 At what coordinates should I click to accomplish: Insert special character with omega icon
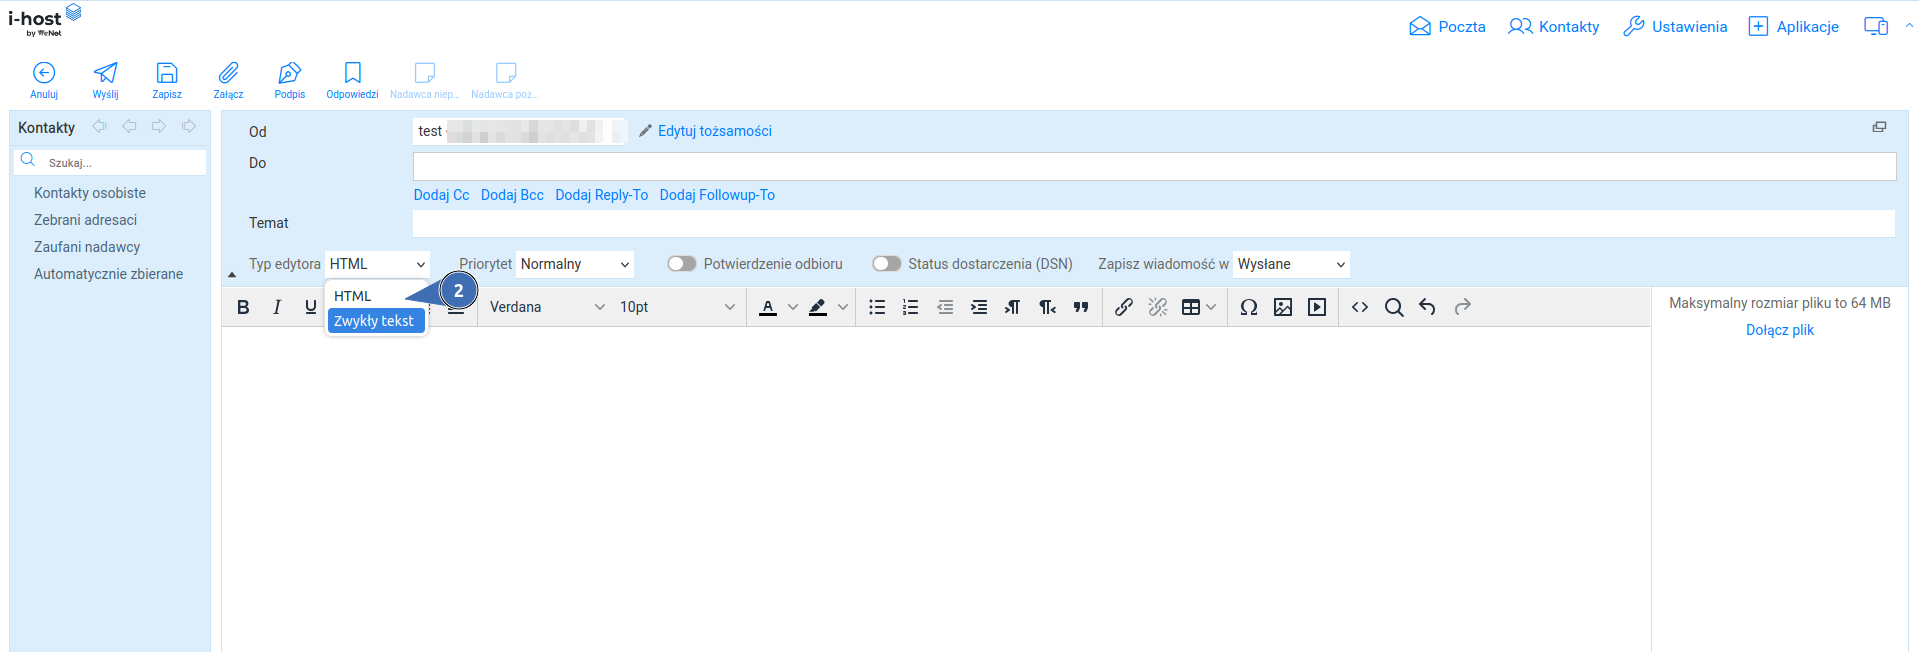(1248, 307)
